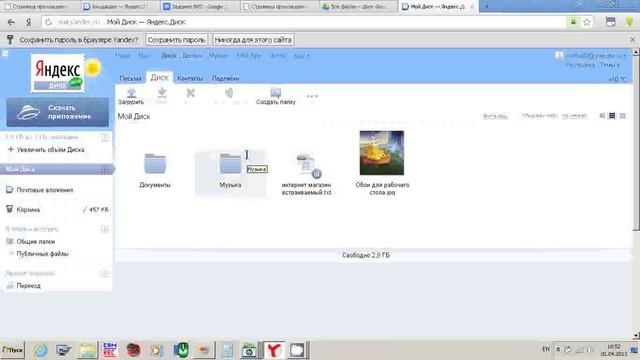Click the Скачать приложение button
The image size is (640, 360).
point(58,112)
